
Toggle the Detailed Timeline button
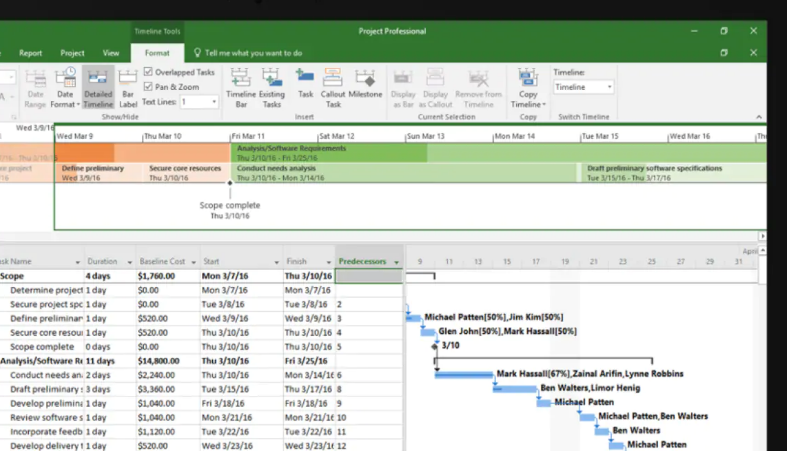pos(98,88)
